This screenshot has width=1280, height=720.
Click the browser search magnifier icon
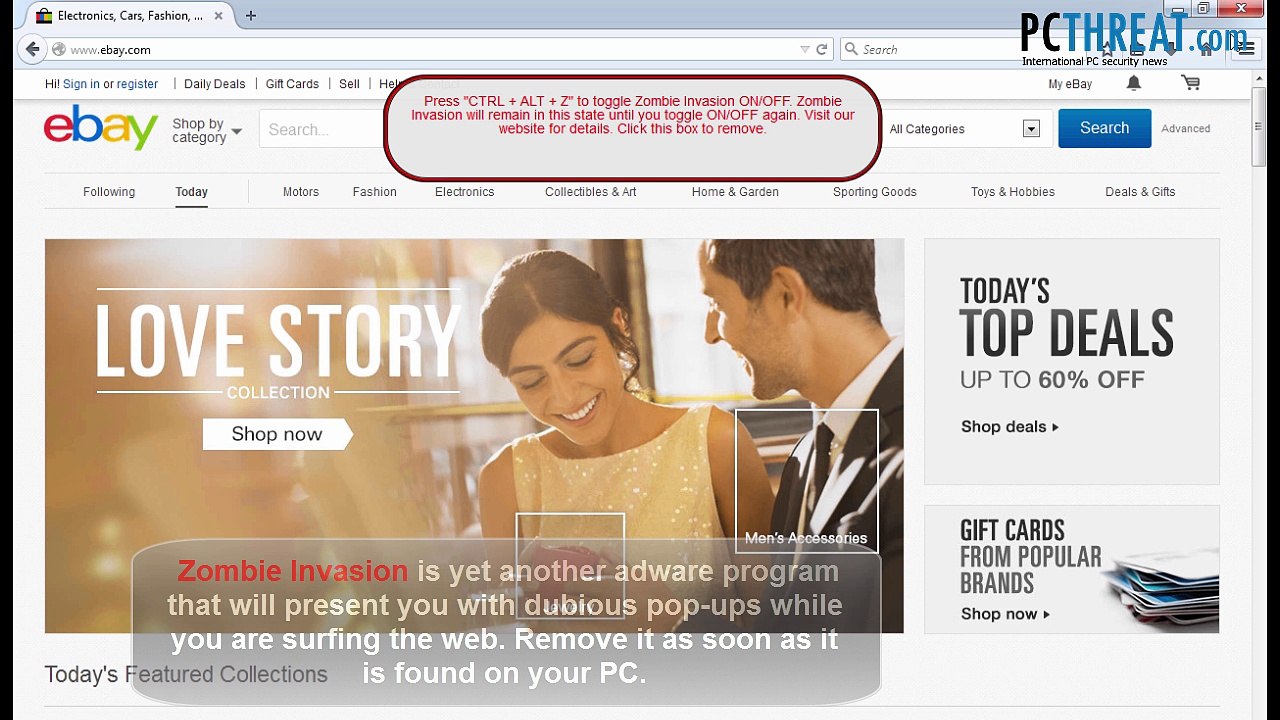851,49
